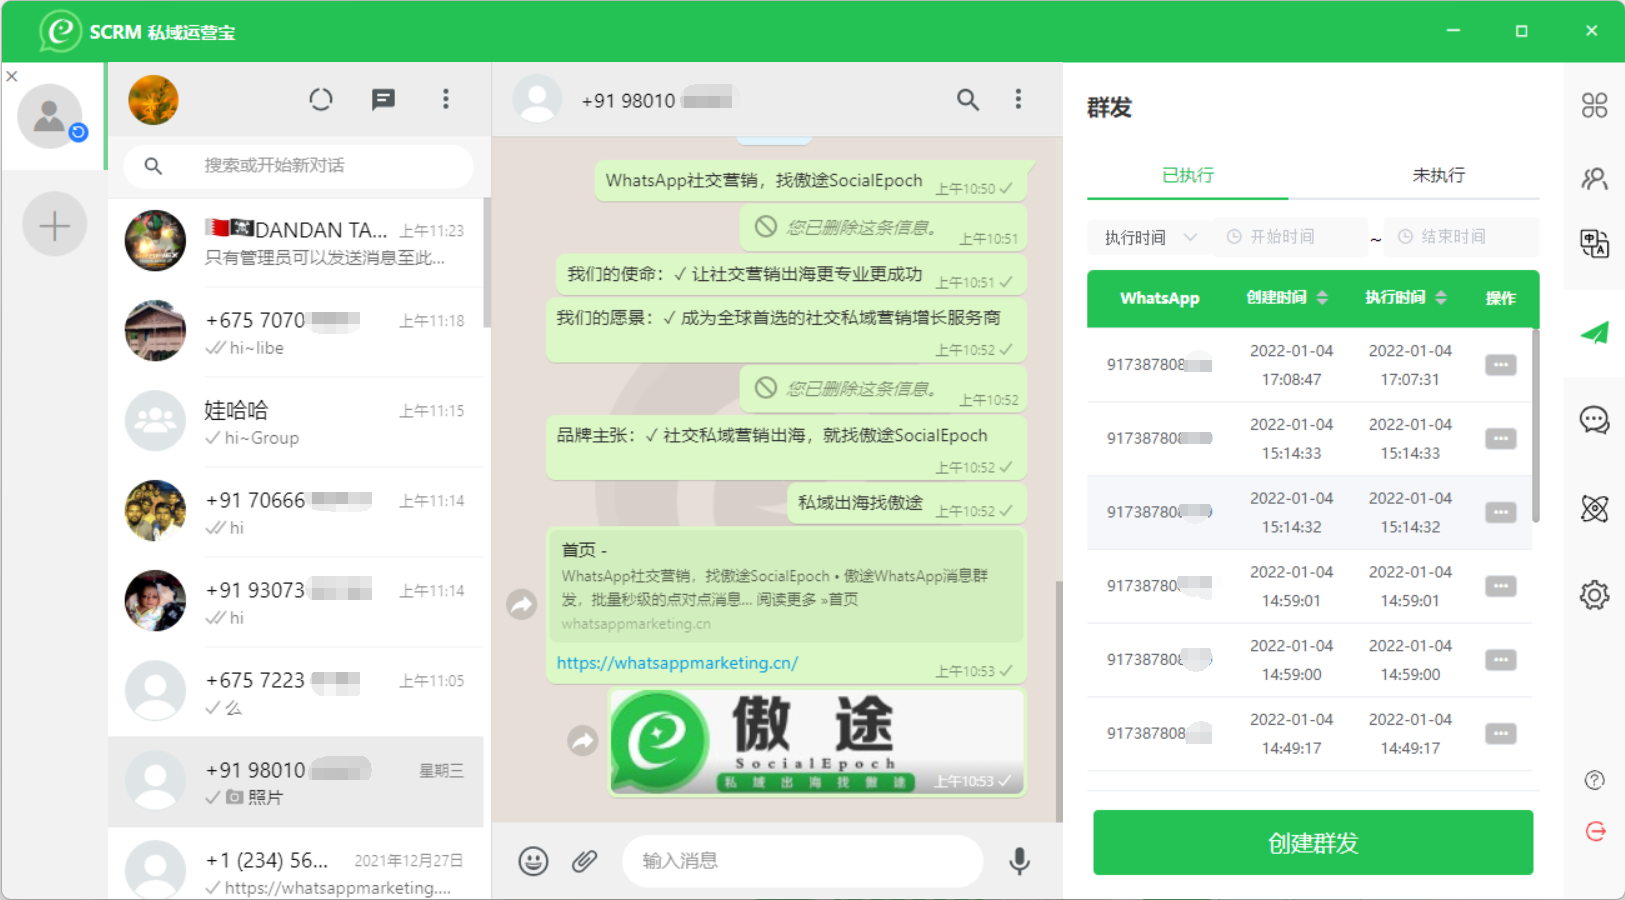Click the 群发 table vertical scrollbar
Screen dimensions: 1625x900
[x=1536, y=425]
